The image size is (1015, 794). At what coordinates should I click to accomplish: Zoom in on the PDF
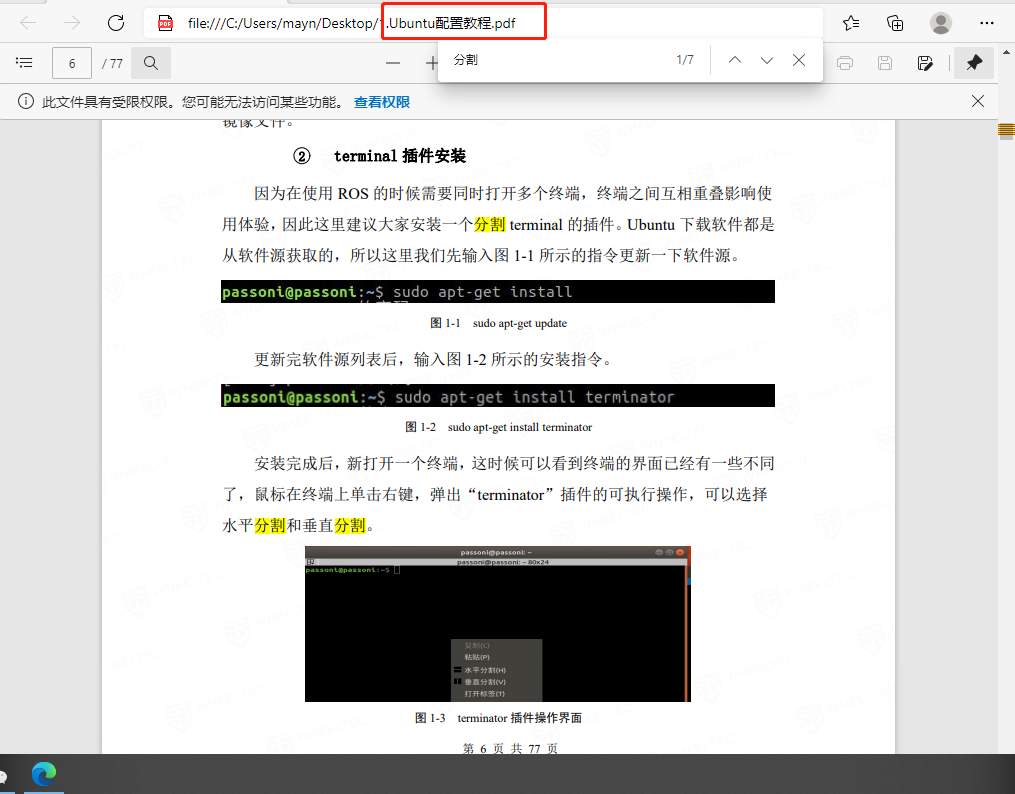pos(431,63)
